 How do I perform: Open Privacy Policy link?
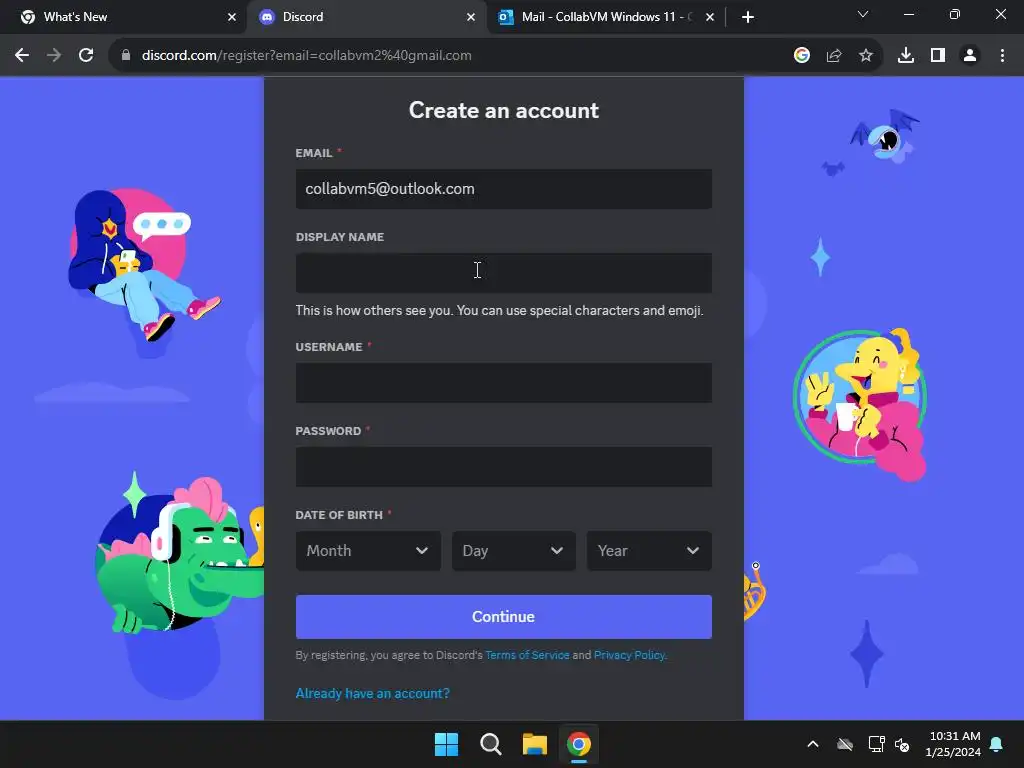coord(630,655)
